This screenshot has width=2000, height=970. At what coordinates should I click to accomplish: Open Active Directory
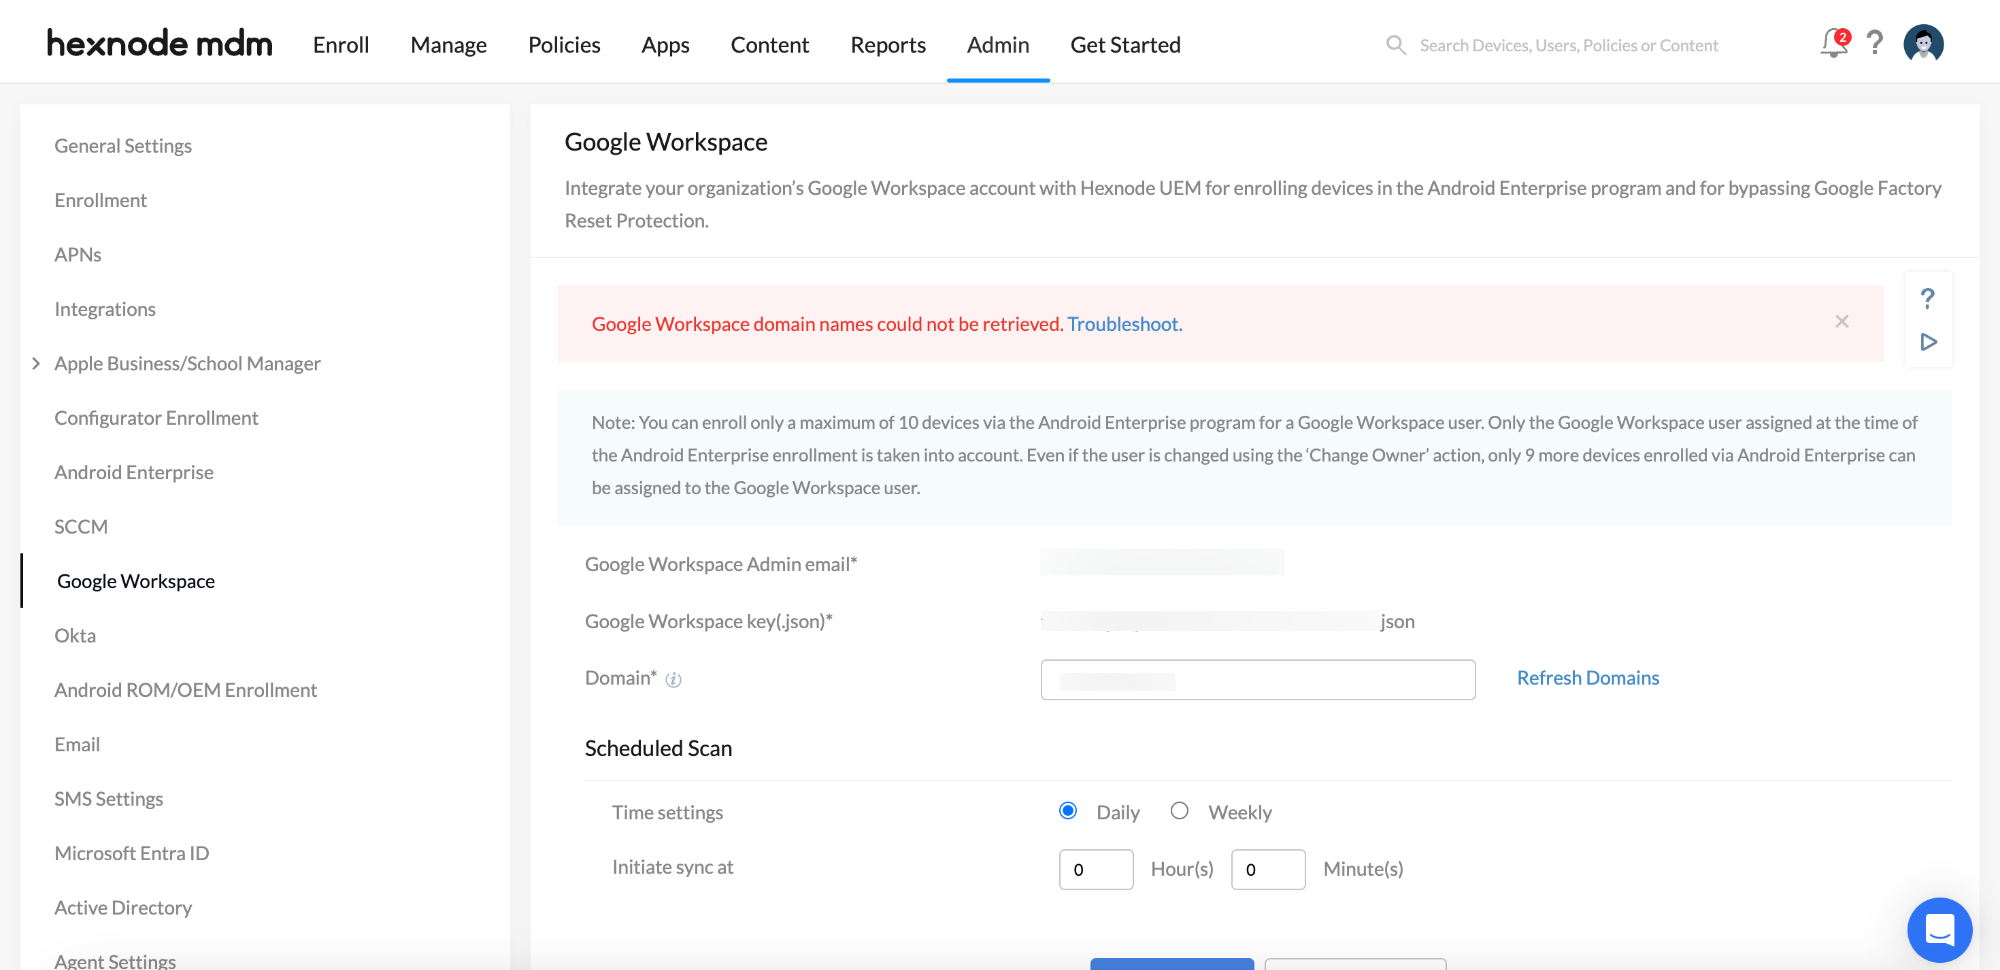(x=123, y=908)
